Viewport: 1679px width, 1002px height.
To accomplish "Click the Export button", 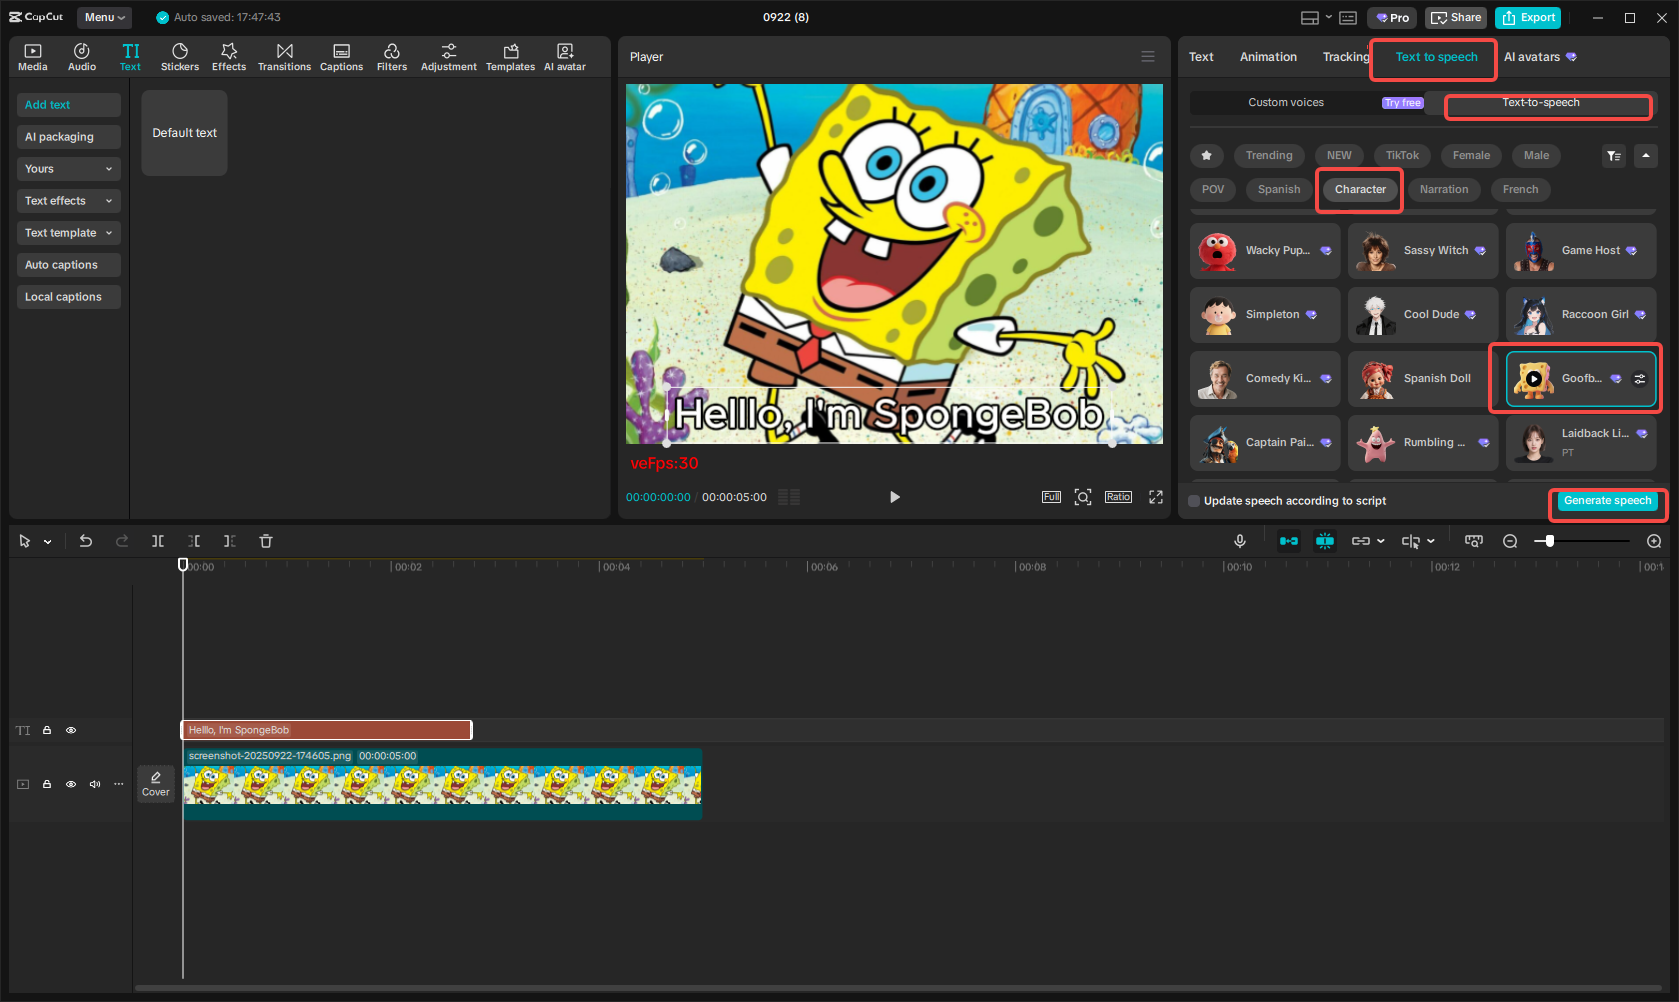I will (1528, 18).
